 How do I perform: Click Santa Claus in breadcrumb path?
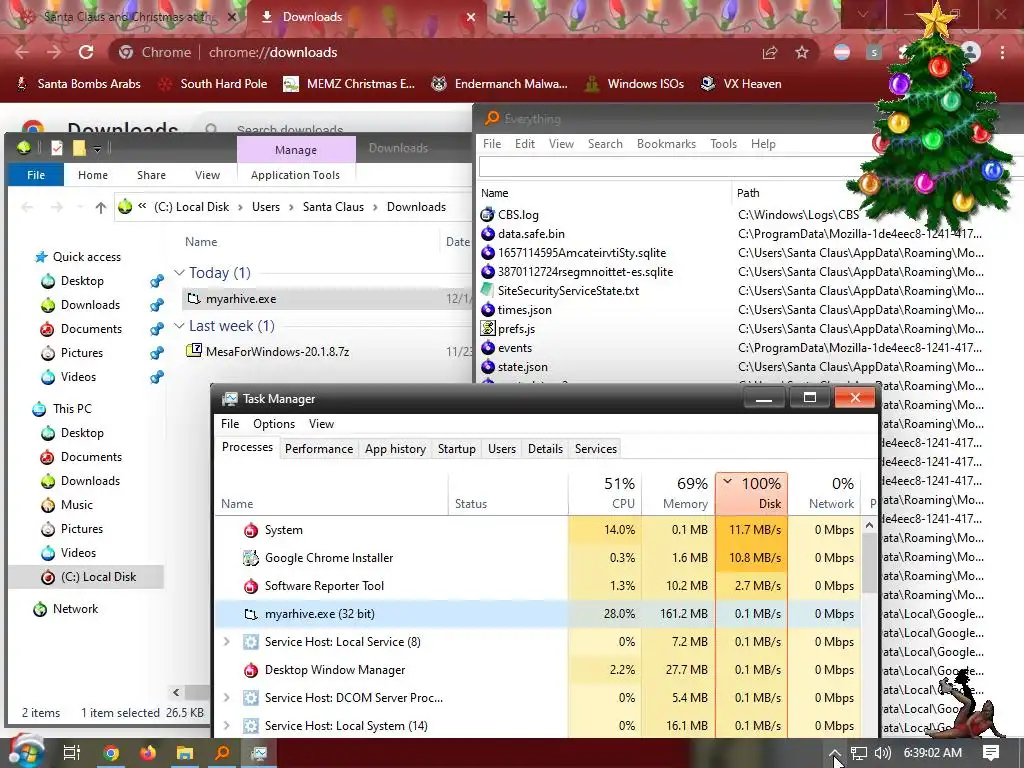[x=333, y=207]
